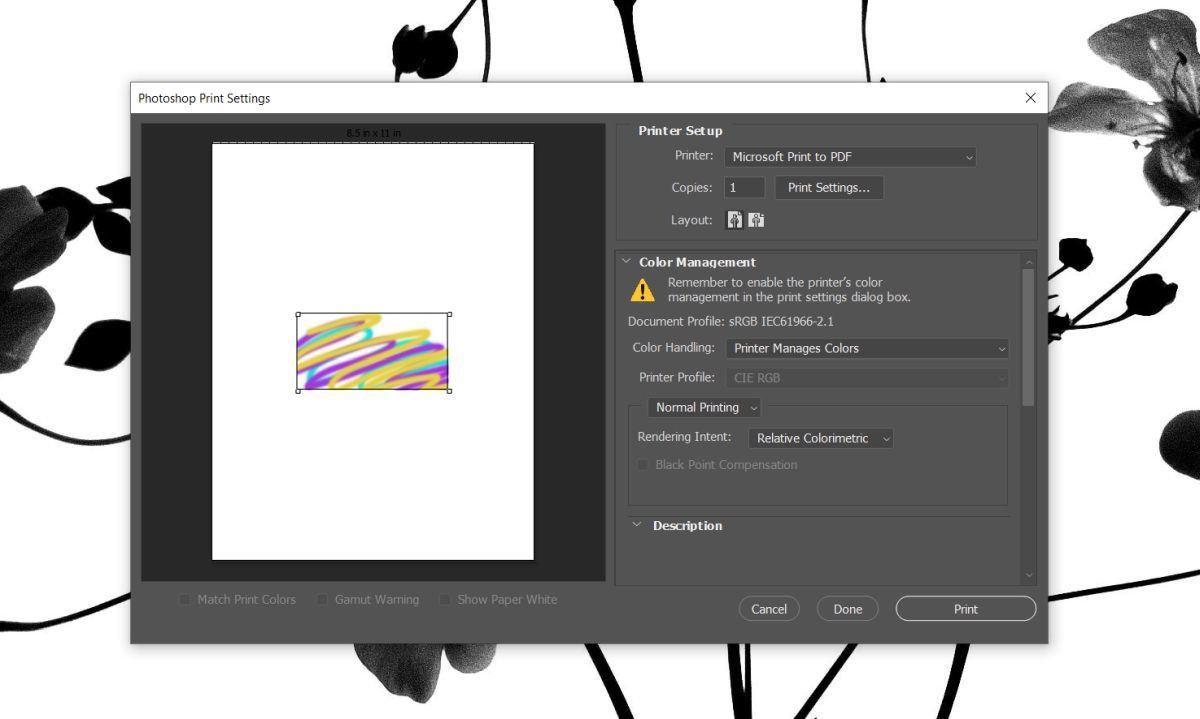This screenshot has width=1200, height=719.
Task: Click the Printer Setup section header
Action: (x=680, y=130)
